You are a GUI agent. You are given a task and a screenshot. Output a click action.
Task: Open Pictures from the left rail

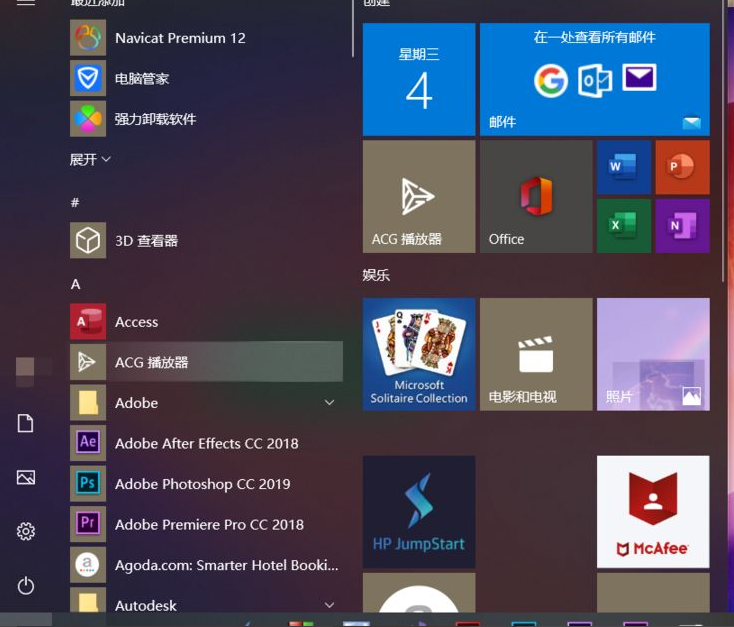point(26,478)
